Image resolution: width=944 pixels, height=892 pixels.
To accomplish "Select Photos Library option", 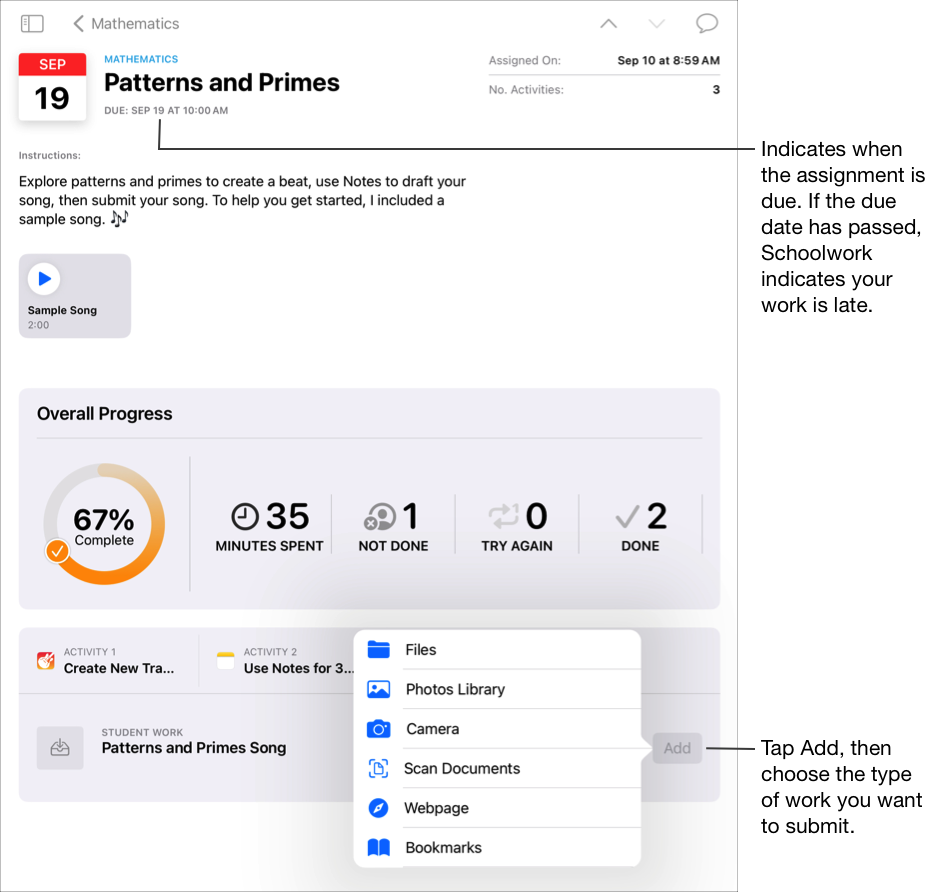I will 455,689.
